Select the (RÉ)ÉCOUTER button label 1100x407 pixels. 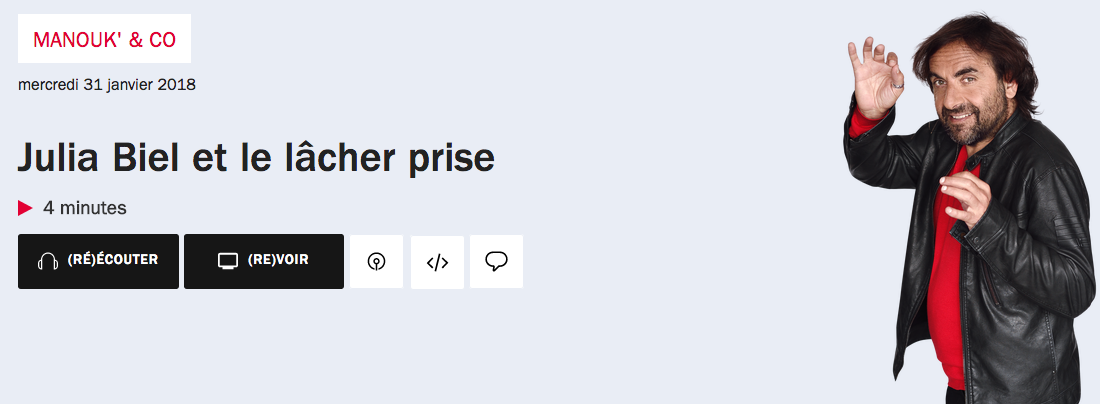pos(112,260)
